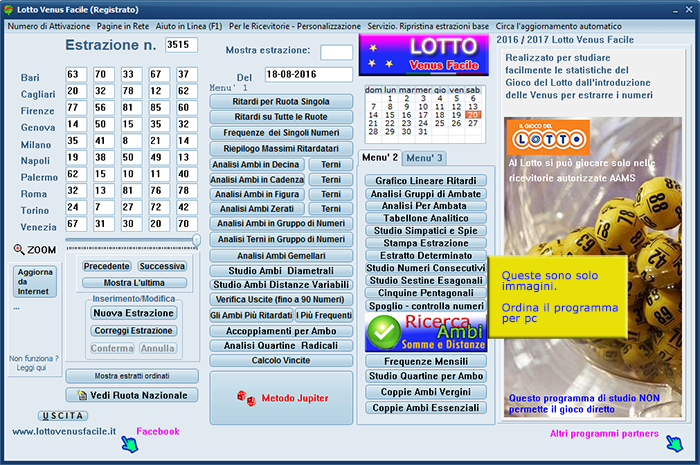This screenshot has width=700, height=465.
Task: Select day 20 in the calendar
Action: (473, 115)
